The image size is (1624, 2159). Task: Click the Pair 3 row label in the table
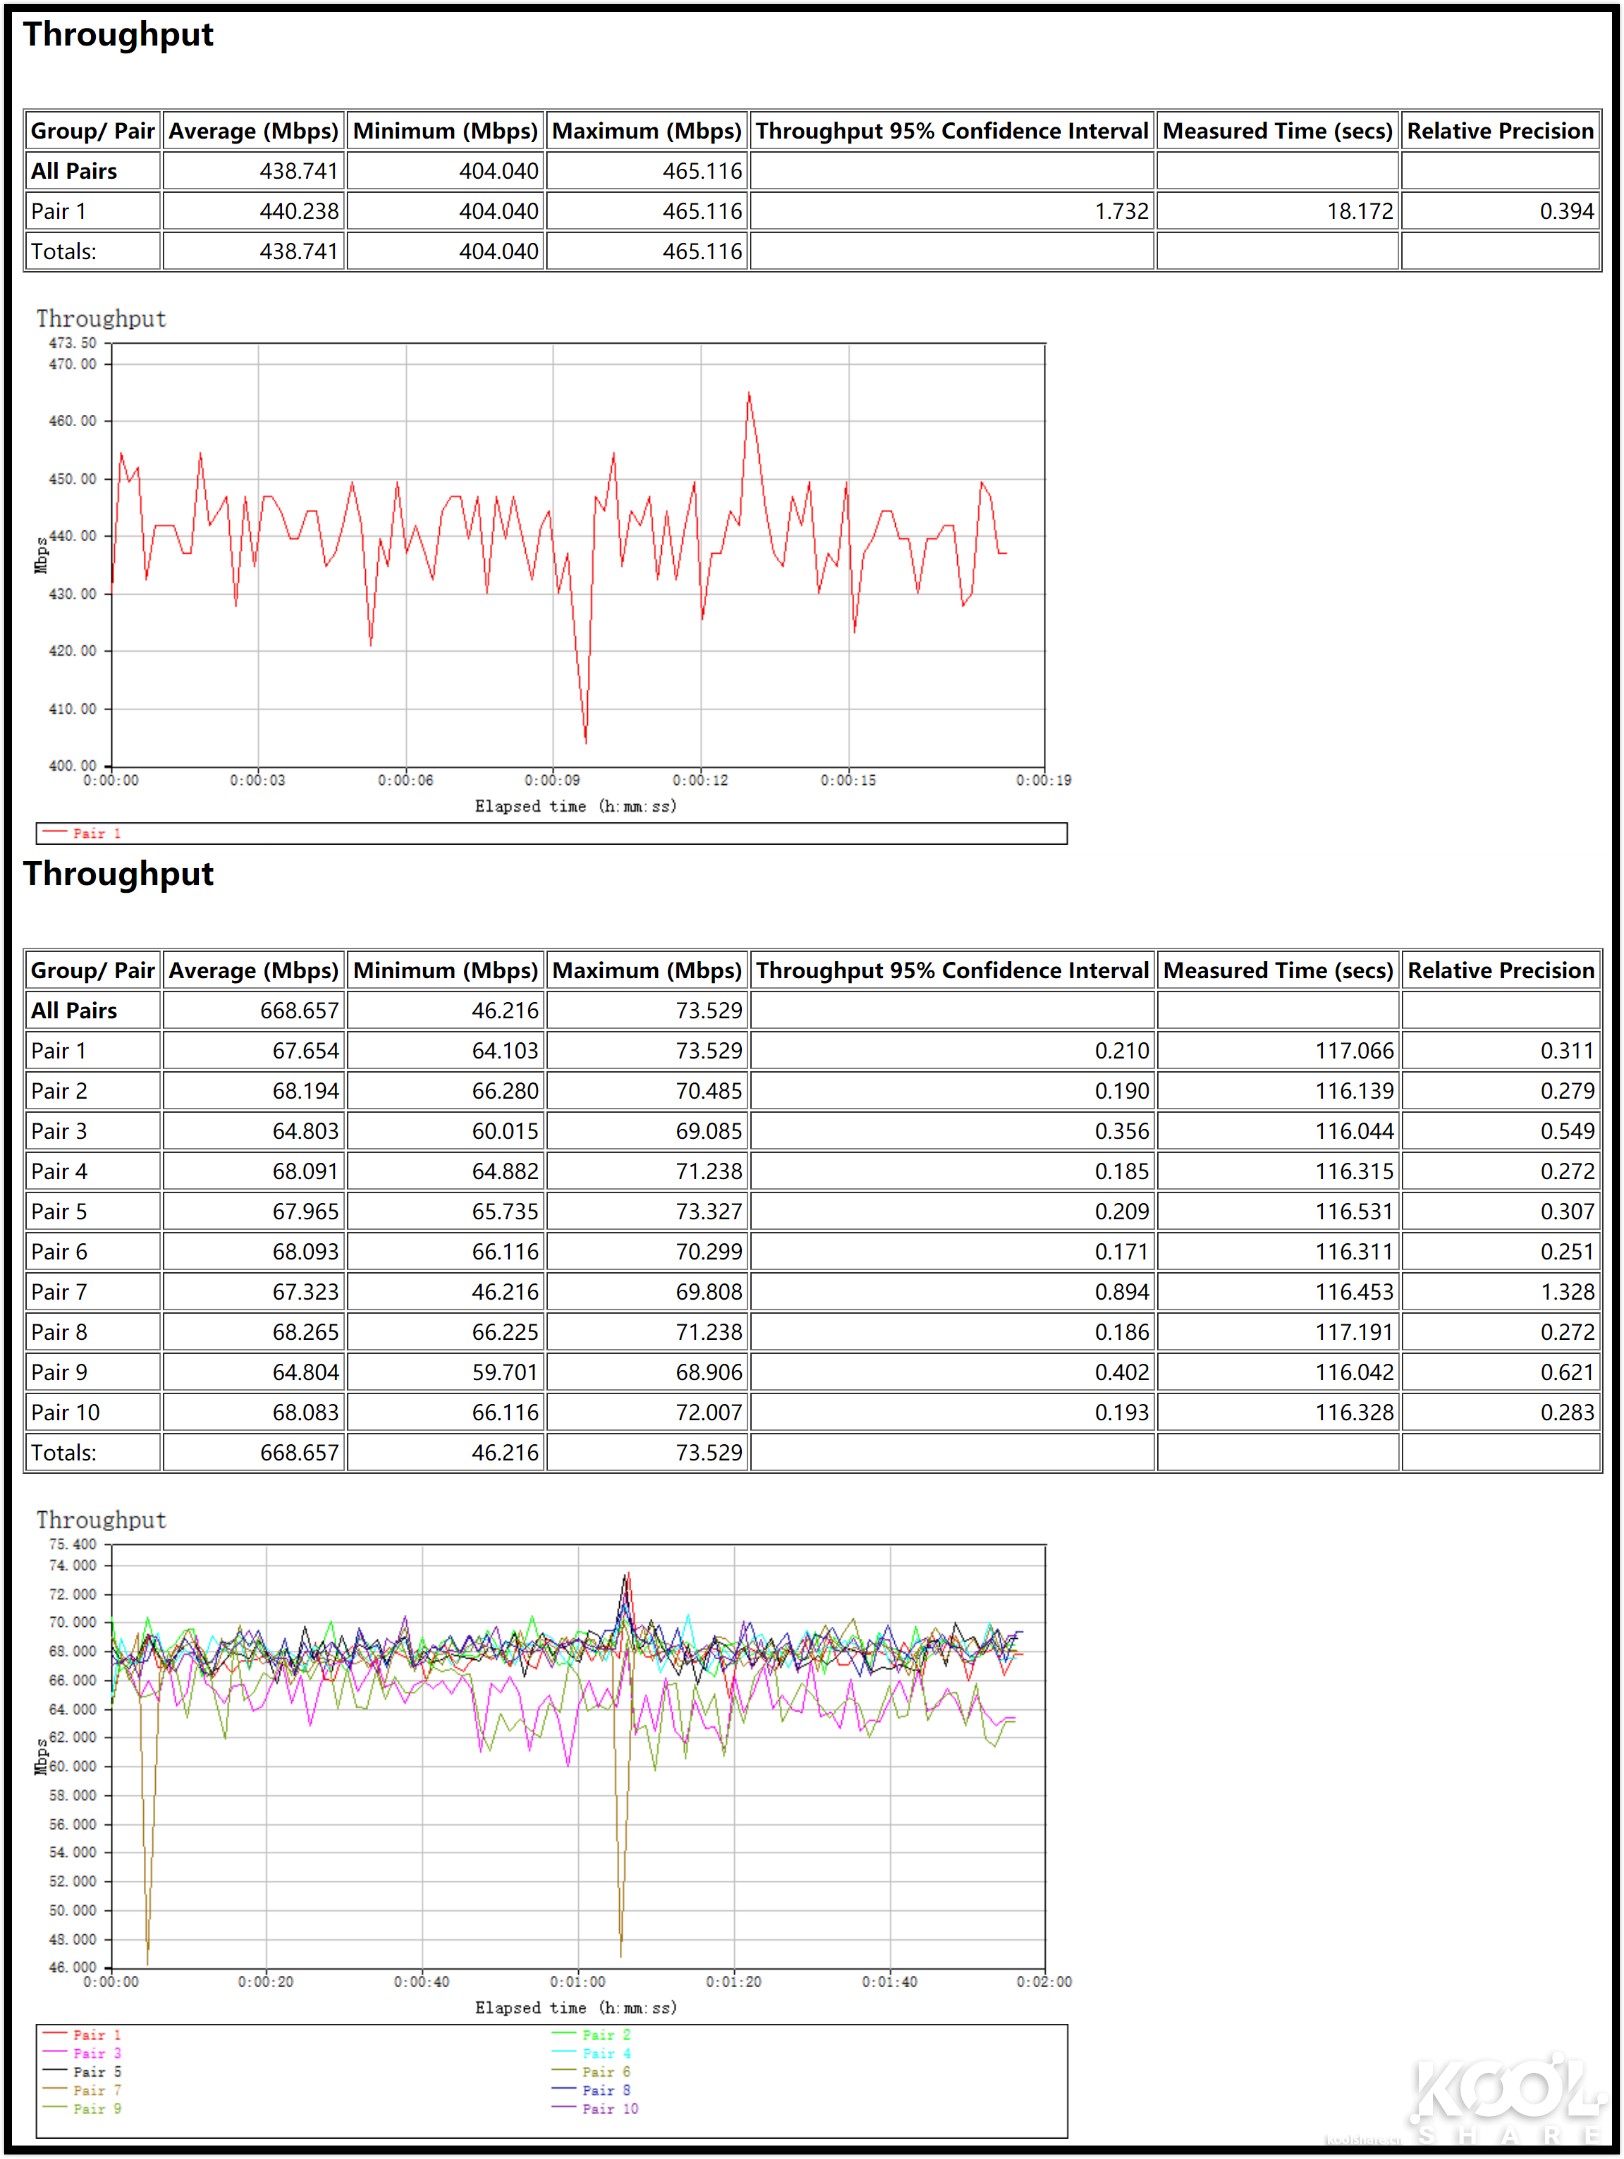pyautogui.click(x=59, y=1131)
